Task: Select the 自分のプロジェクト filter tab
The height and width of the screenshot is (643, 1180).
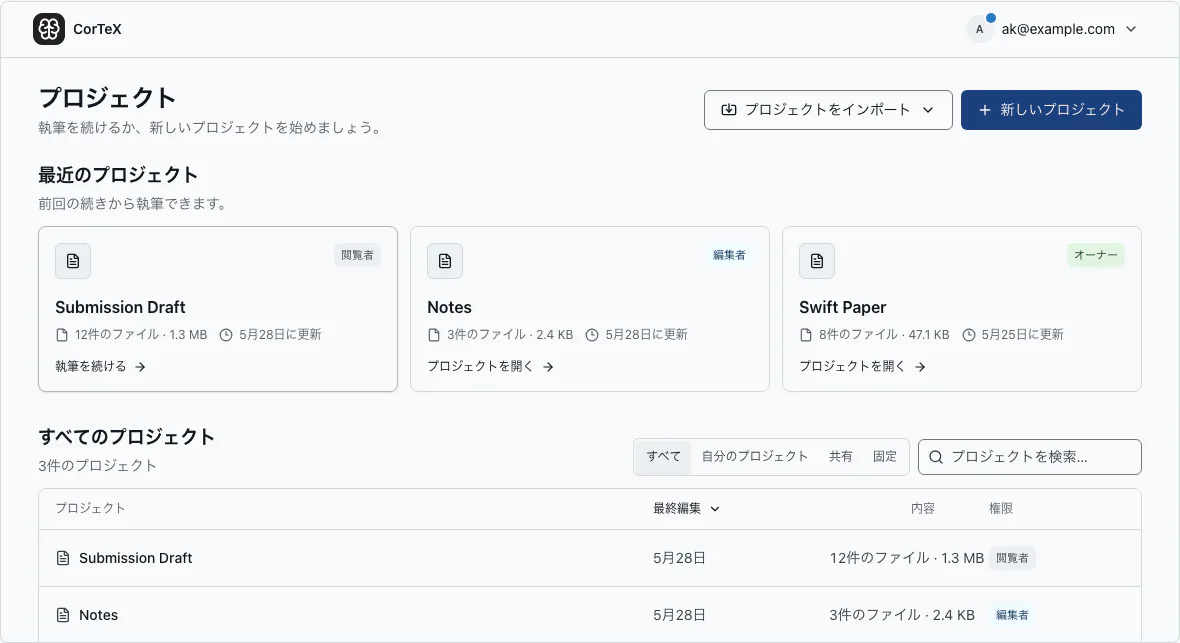Action: [x=754, y=456]
